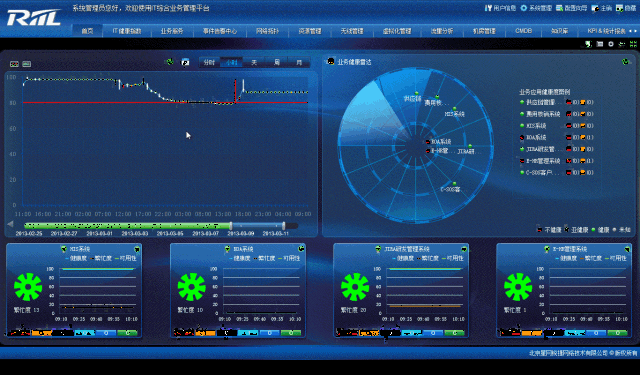Image resolution: width=640 pixels, height=375 pixels.
Task: Click the right handle of date range slider
Action: [284, 226]
